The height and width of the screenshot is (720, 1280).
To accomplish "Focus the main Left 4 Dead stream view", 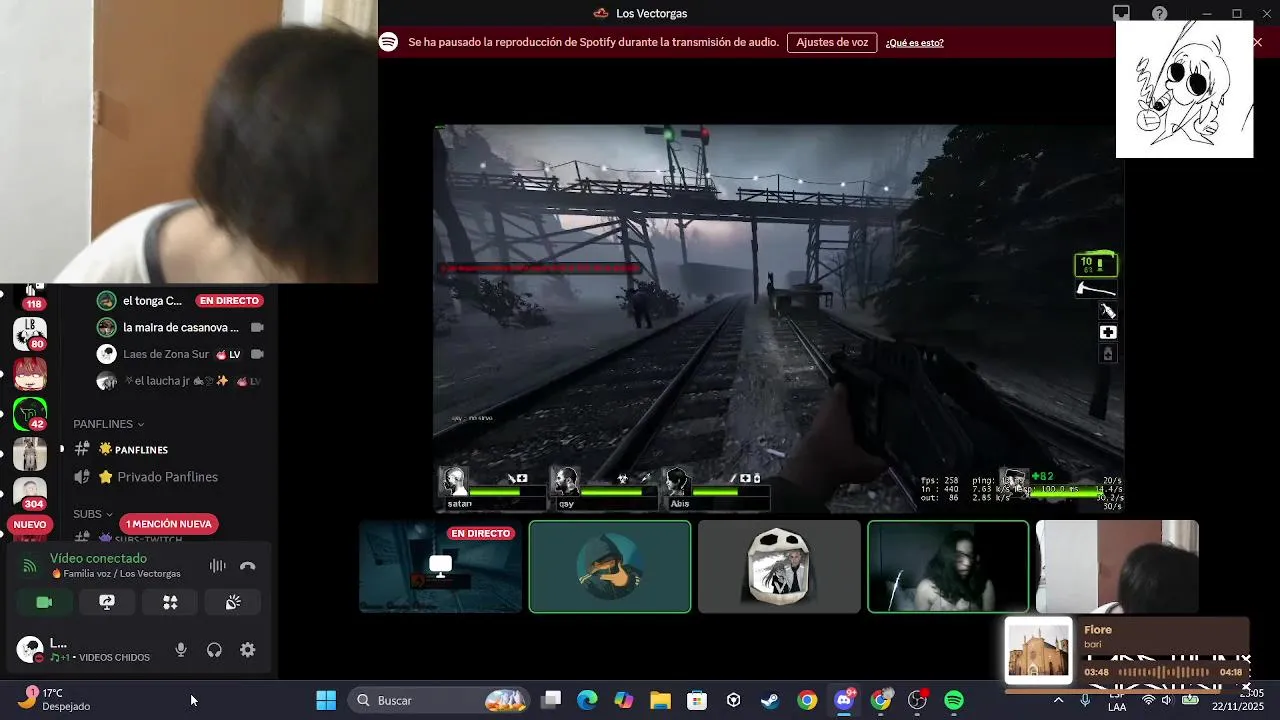I will (x=779, y=318).
